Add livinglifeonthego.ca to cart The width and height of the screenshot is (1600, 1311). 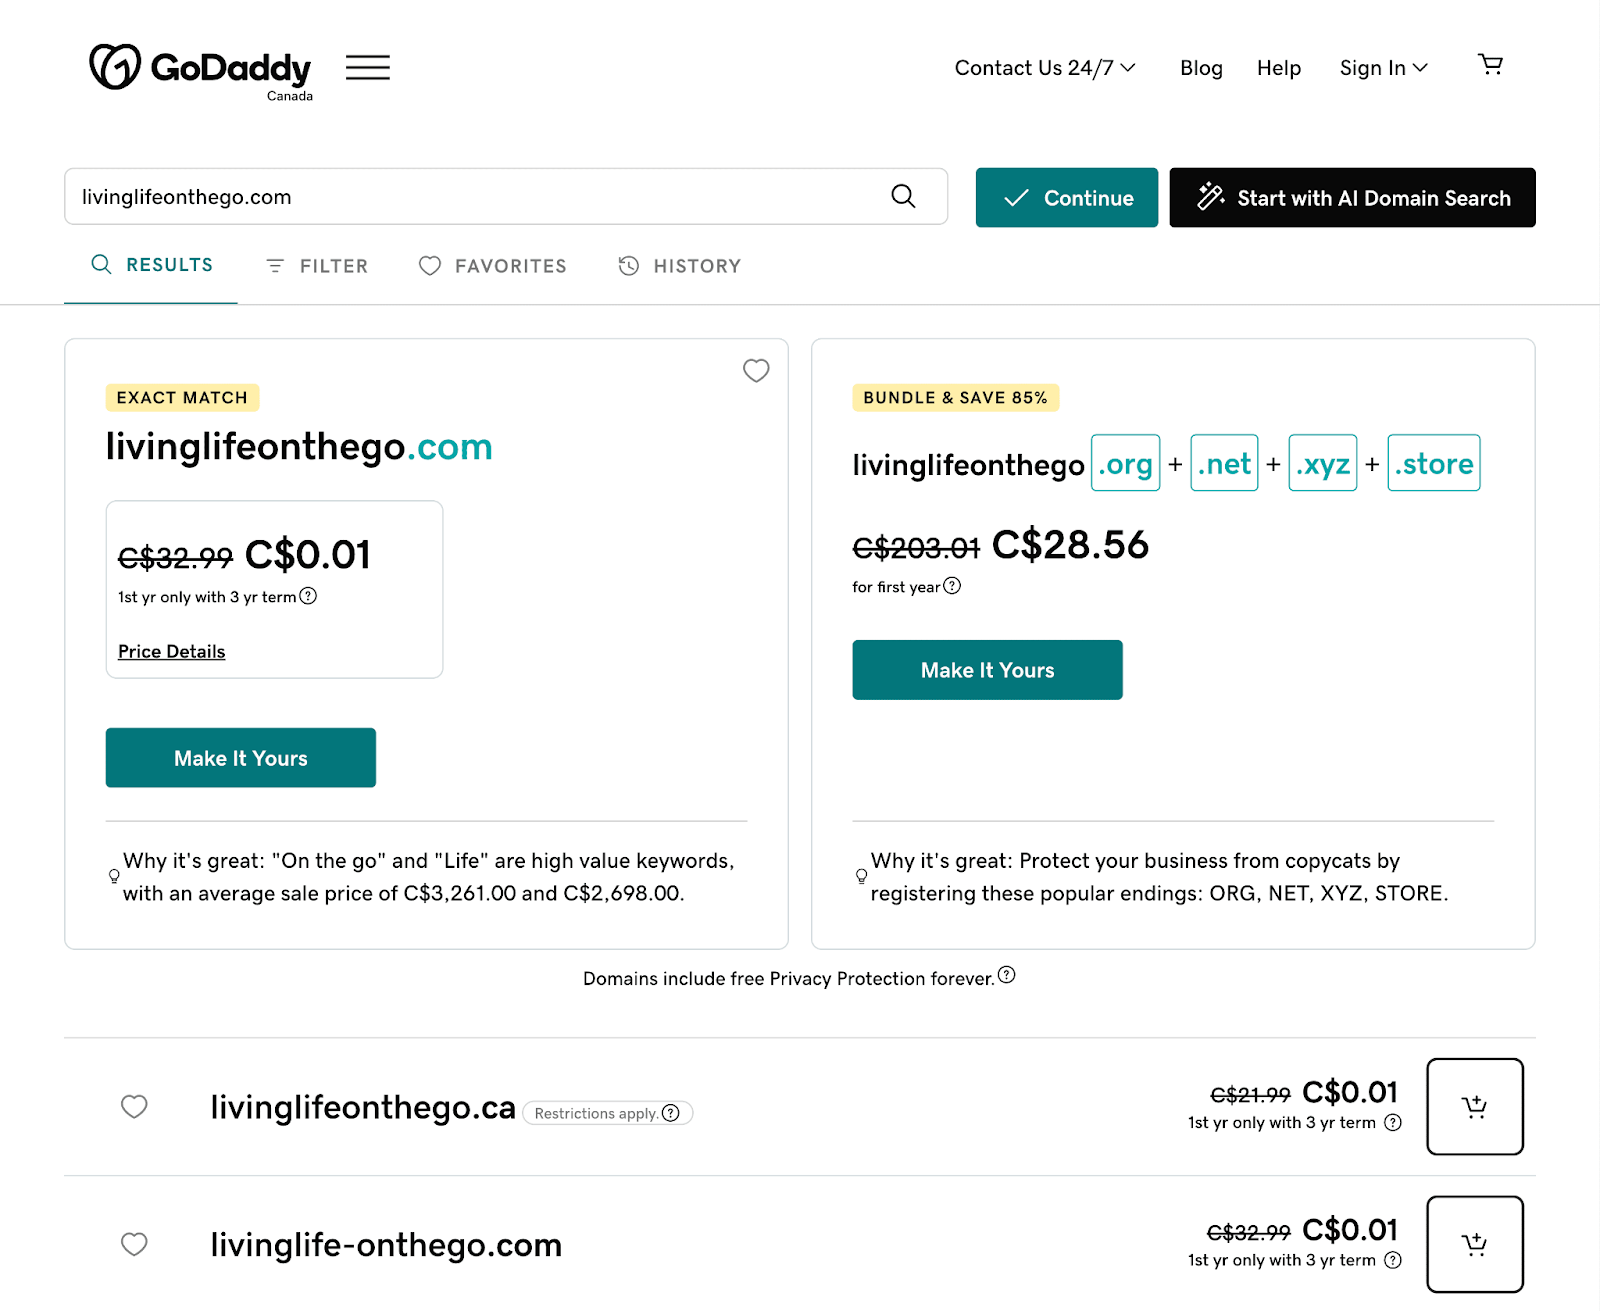[1474, 1107]
